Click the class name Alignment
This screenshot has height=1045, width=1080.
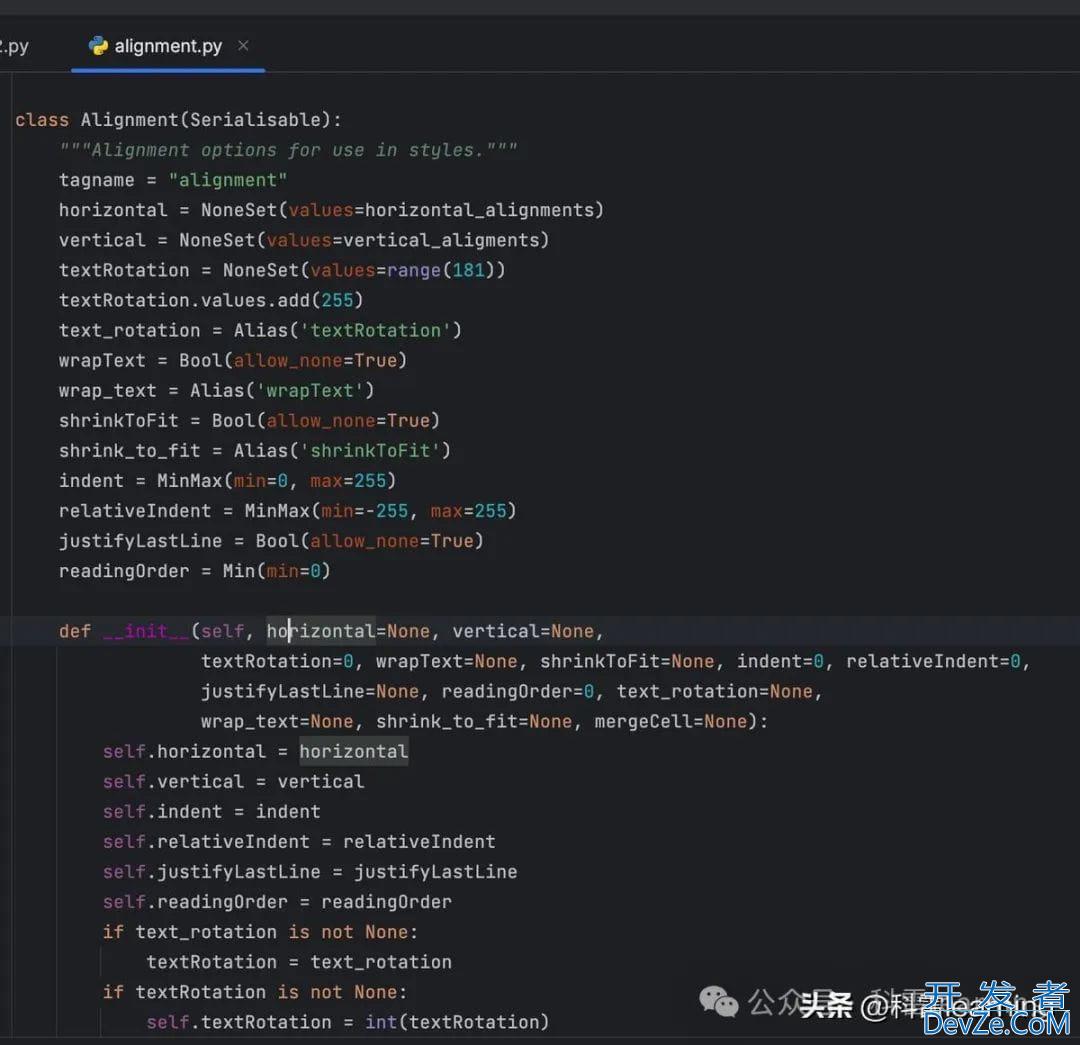pos(129,120)
